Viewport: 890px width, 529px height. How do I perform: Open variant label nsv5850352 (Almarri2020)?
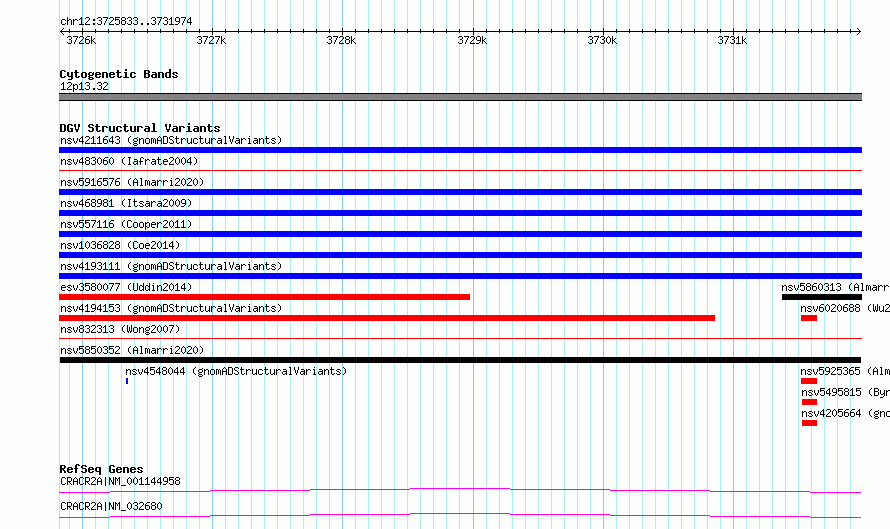(132, 350)
